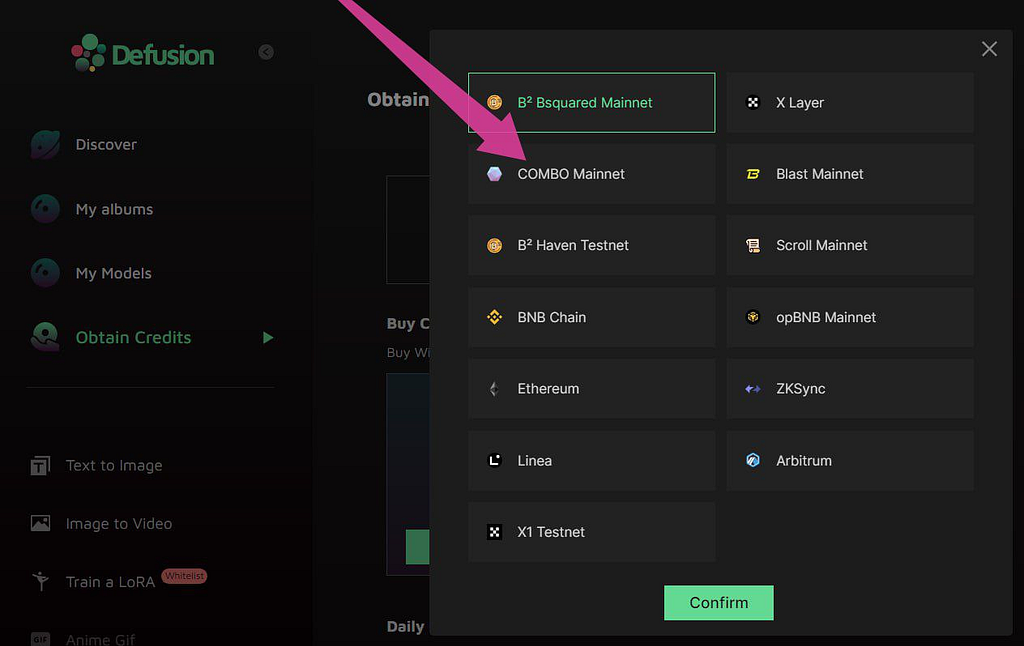Click the X1 Testnet logo icon

click(x=494, y=532)
